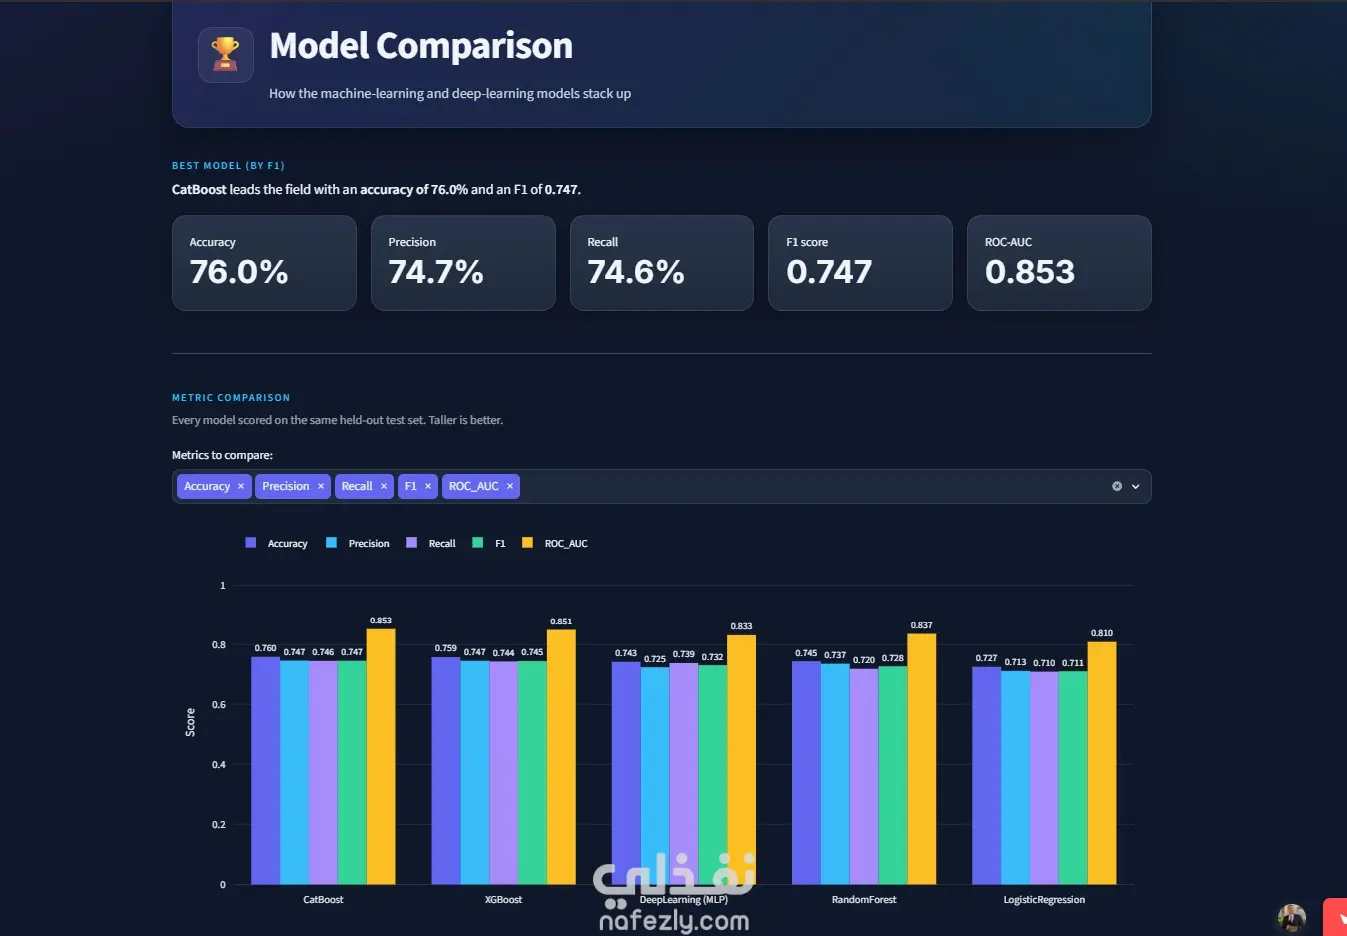Screen dimensions: 1347x936
Task: Click RandomForest Recall bar labeled 0.720
Action: click(x=864, y=777)
